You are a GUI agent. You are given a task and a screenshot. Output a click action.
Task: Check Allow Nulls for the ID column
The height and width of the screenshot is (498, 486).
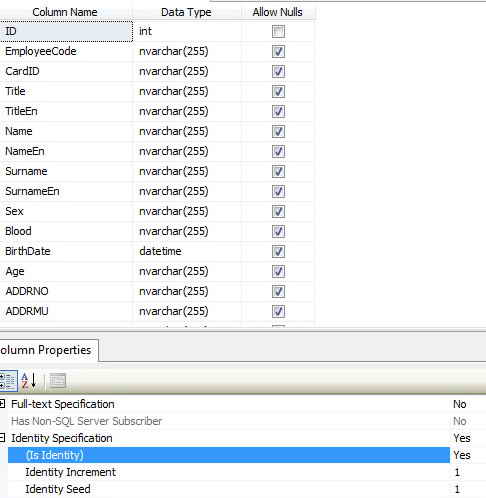tap(278, 32)
